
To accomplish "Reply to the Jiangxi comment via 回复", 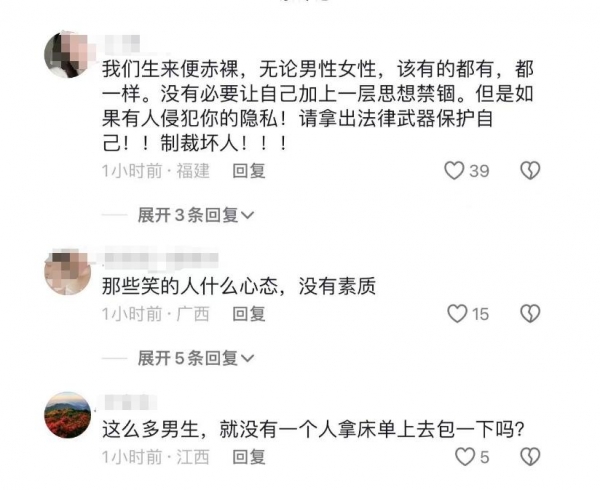I will click(249, 457).
